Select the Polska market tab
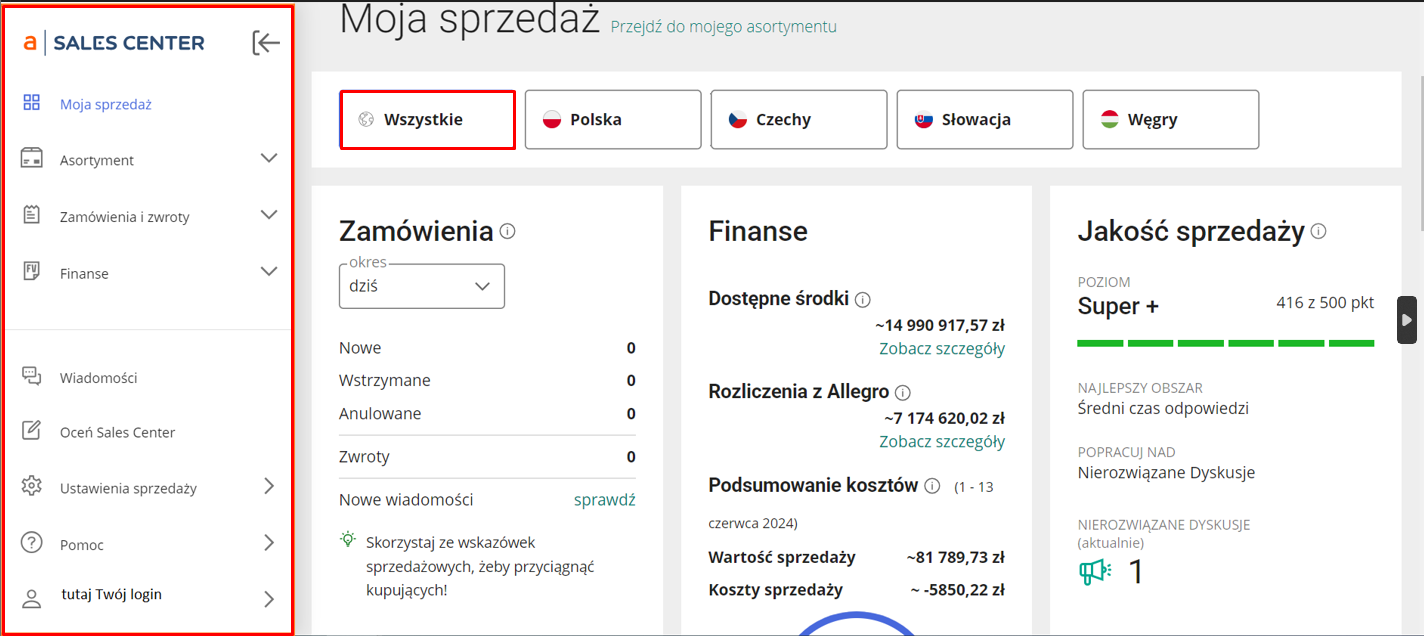The image size is (1424, 636). click(x=613, y=120)
